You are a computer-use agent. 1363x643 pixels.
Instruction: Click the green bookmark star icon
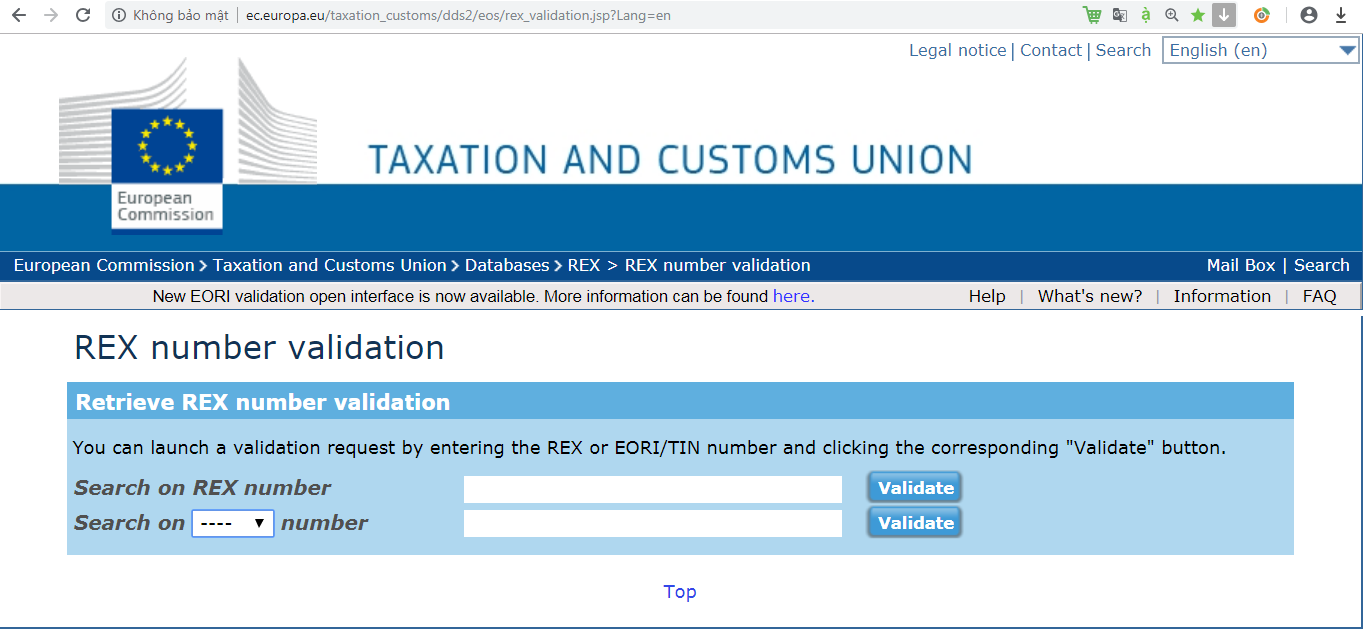coord(1197,15)
